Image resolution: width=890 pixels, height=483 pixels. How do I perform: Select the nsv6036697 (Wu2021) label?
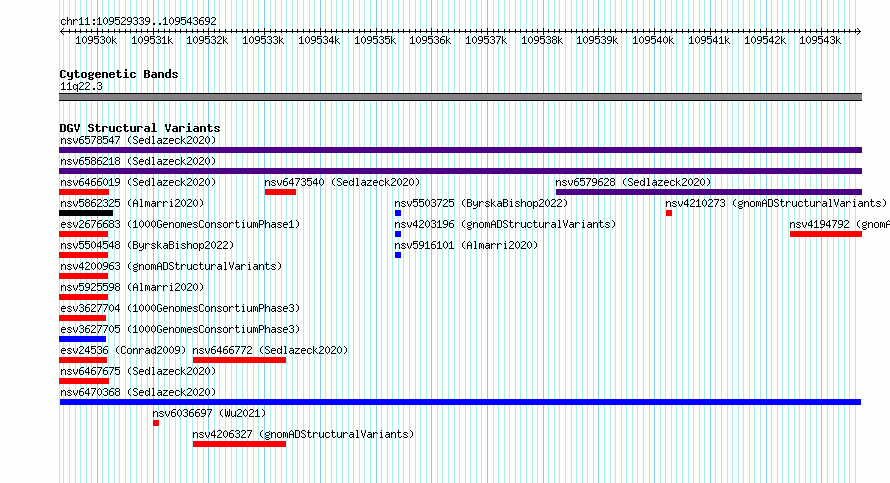click(209, 413)
